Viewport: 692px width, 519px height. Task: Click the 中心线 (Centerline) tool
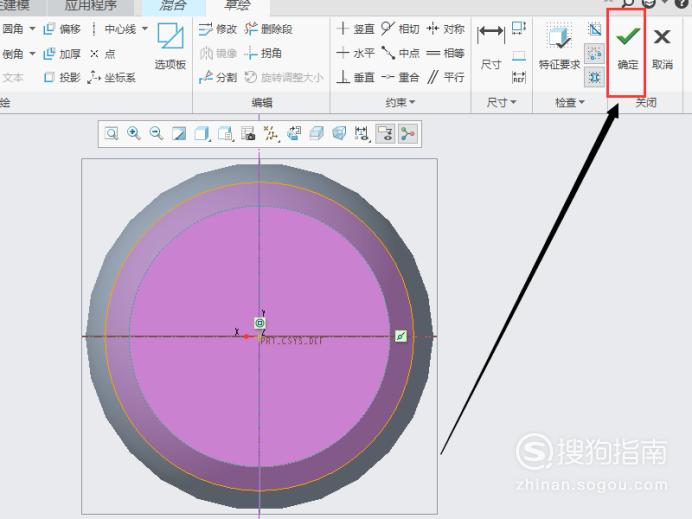point(114,29)
